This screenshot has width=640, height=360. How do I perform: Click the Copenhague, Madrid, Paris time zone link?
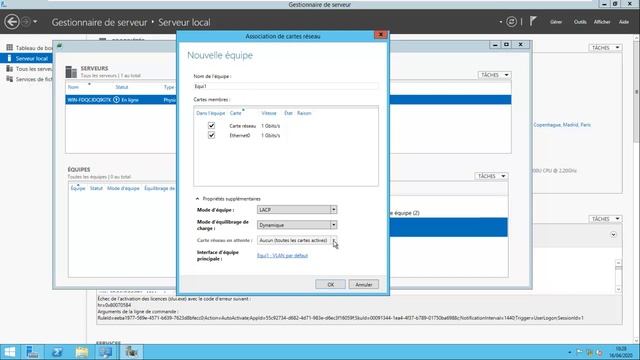[562, 125]
